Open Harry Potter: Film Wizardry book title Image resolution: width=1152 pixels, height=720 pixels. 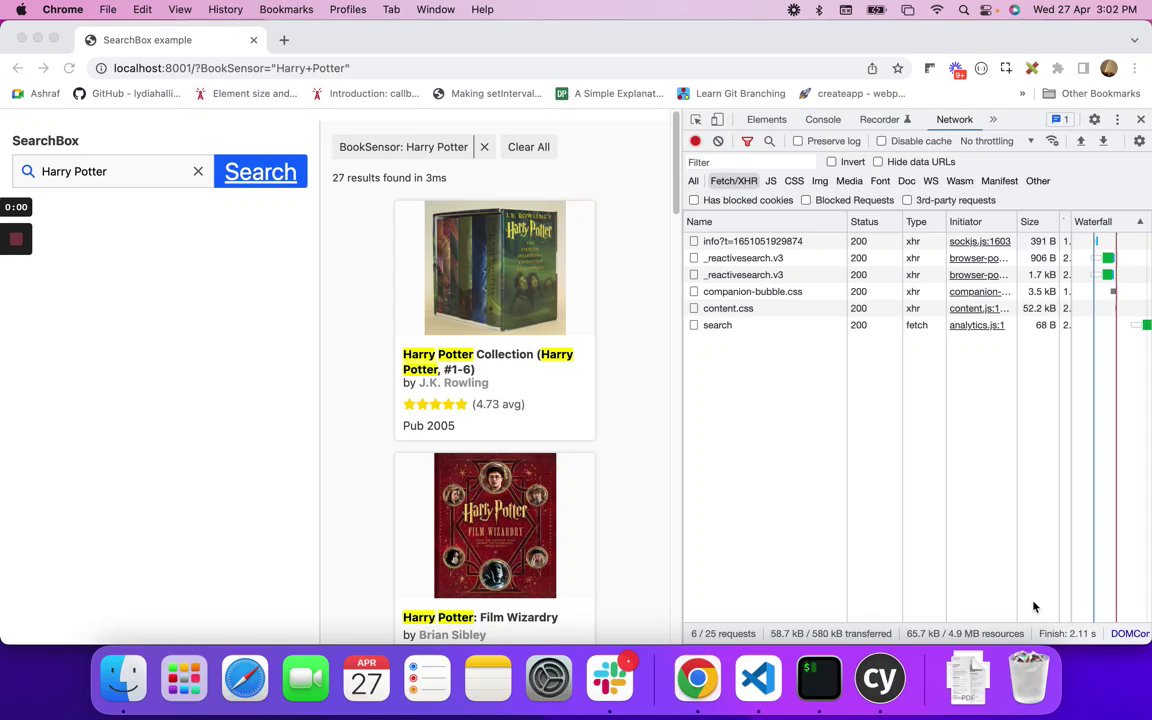tap(480, 617)
